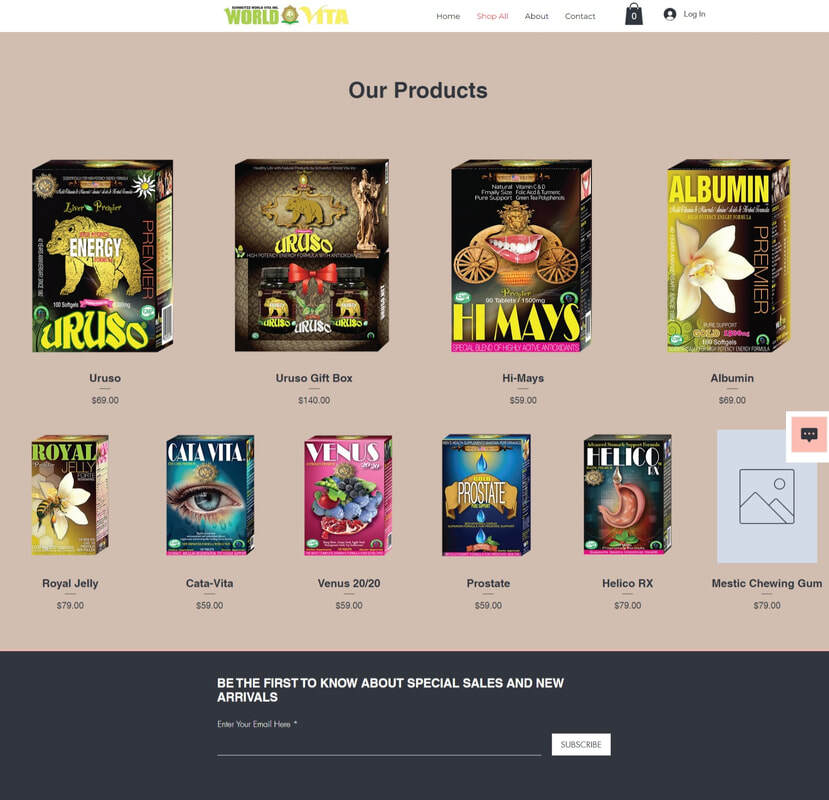Click the user avatar login icon
The image size is (829, 800).
670,14
